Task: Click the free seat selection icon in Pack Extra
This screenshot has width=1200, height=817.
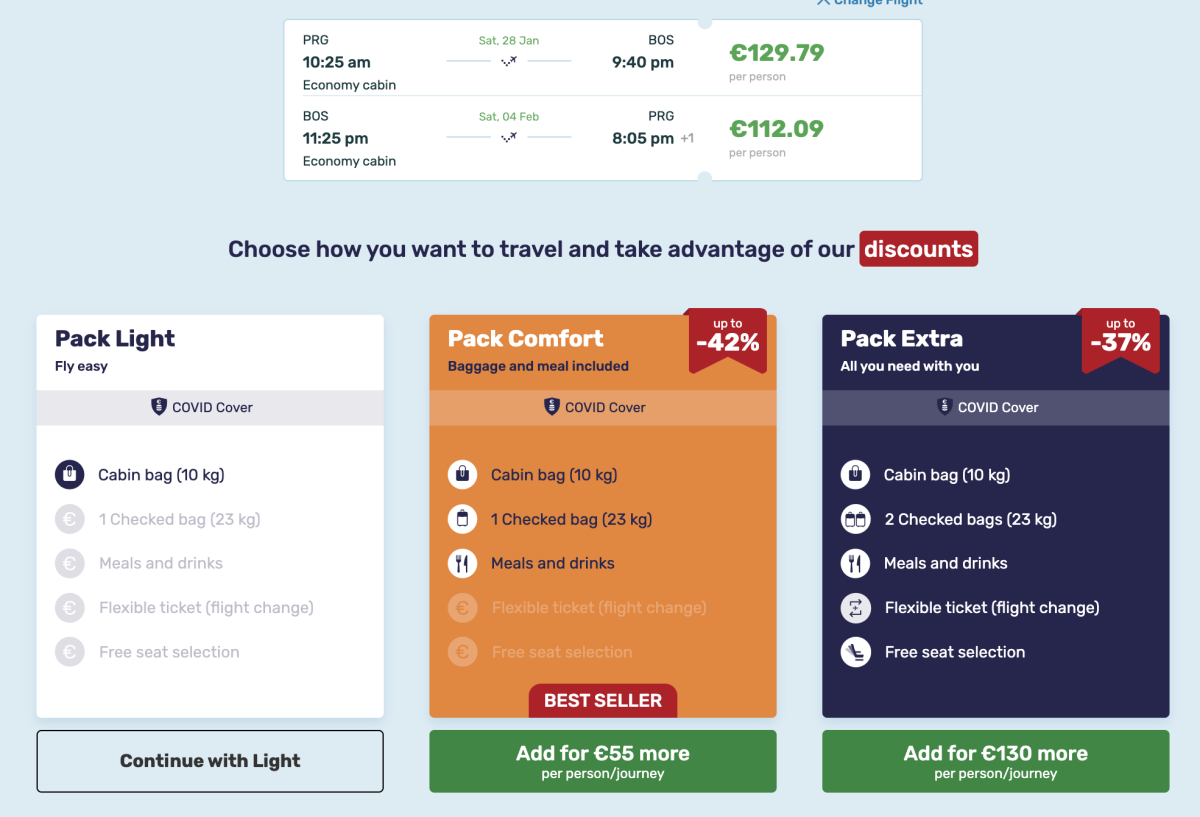Action: coord(855,652)
